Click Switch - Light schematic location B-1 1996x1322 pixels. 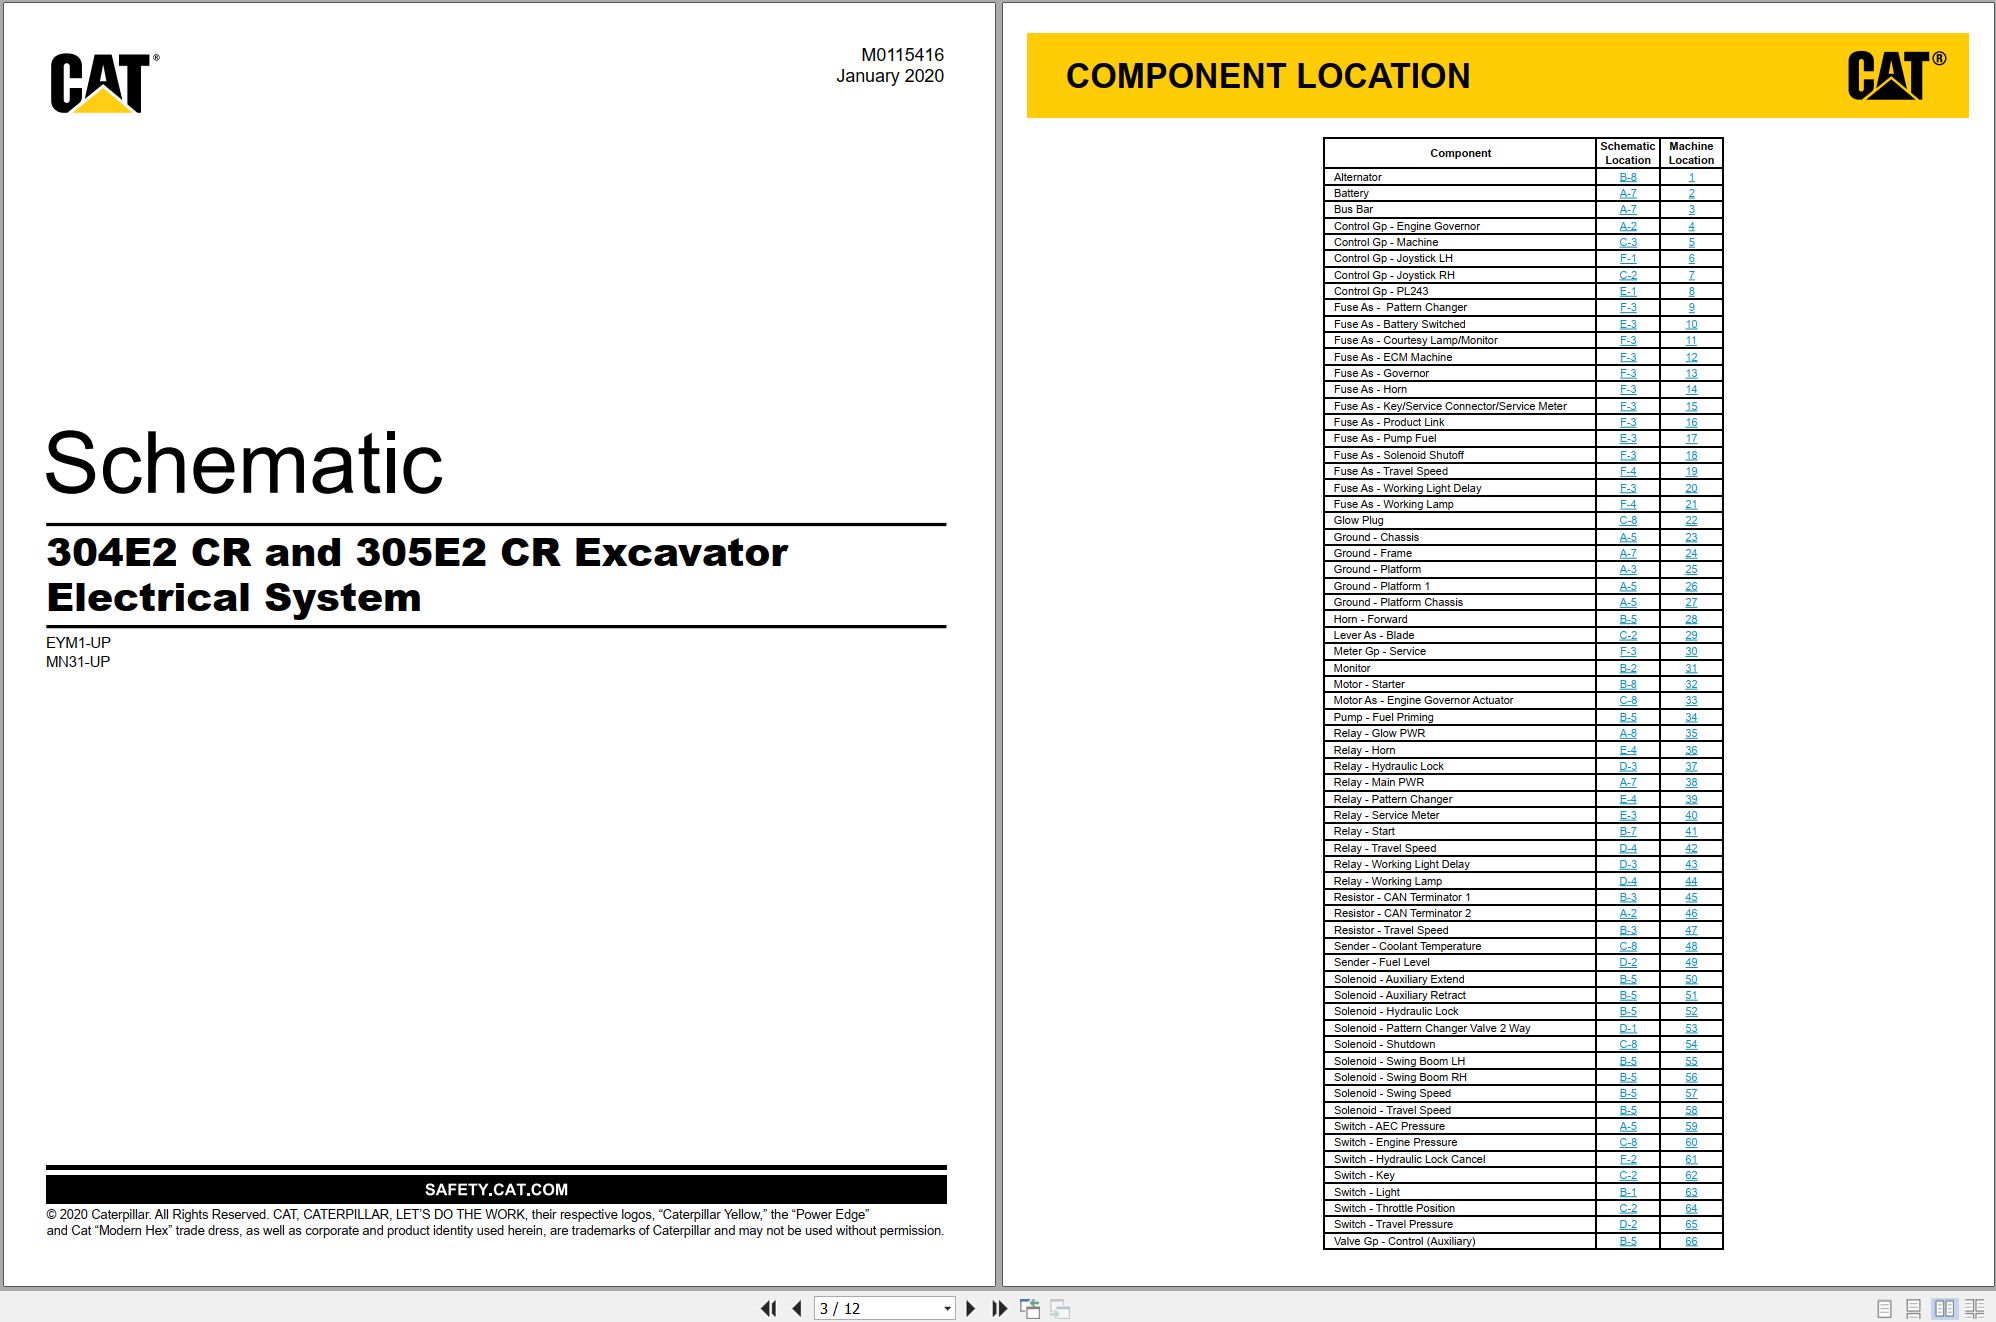[1628, 1192]
